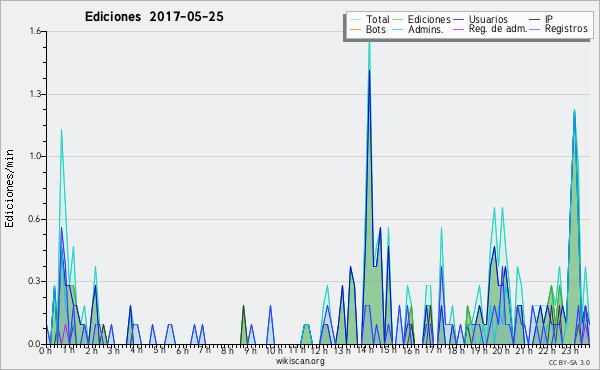Click the 5 h x-axis label

coord(159,350)
